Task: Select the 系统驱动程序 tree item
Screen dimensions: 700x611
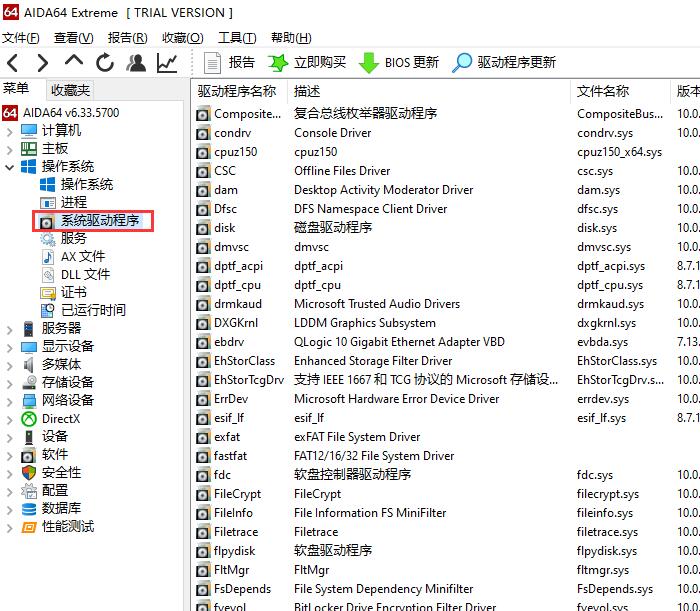Action: (x=100, y=220)
